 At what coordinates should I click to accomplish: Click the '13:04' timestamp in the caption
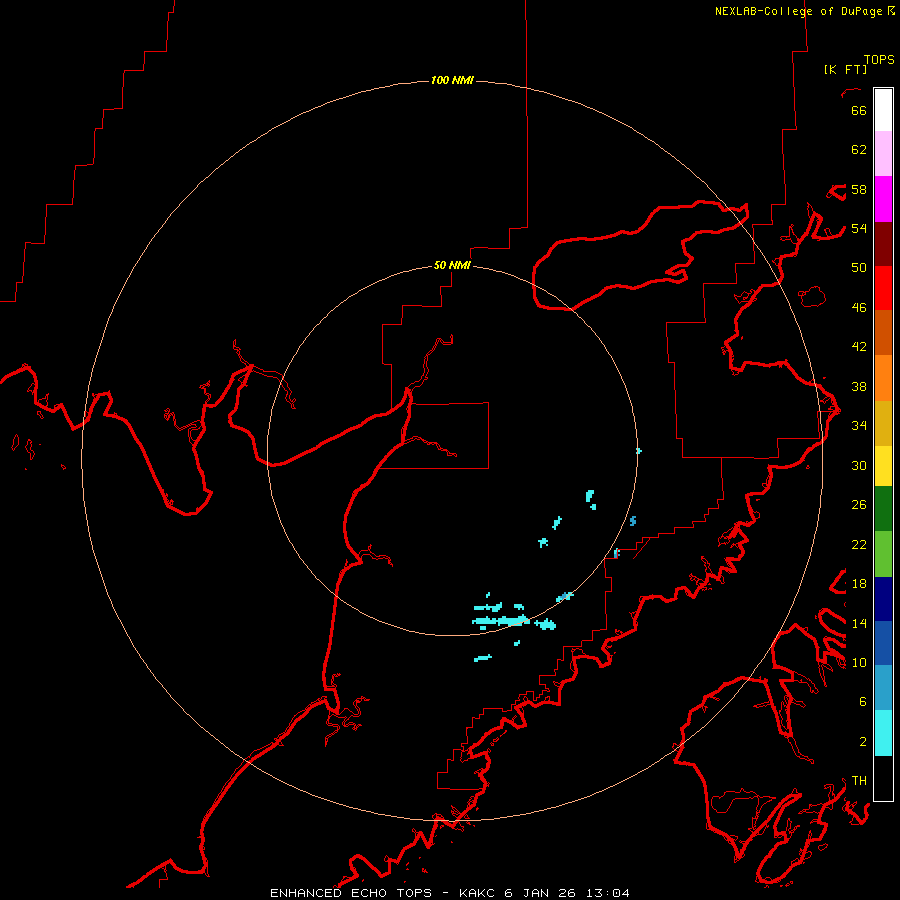(608, 893)
